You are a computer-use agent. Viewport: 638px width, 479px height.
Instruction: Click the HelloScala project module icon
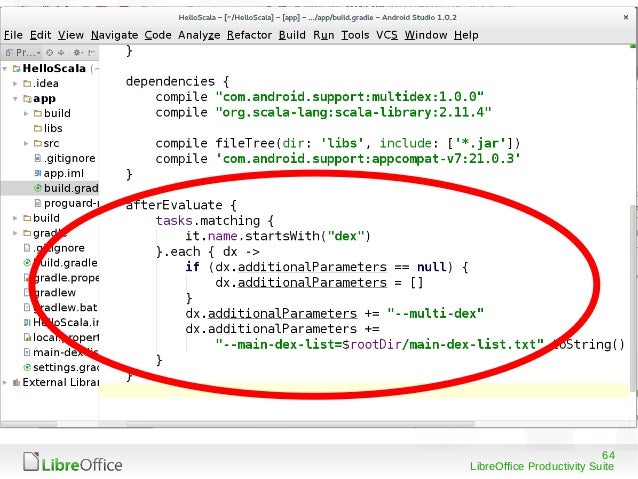[x=16, y=68]
